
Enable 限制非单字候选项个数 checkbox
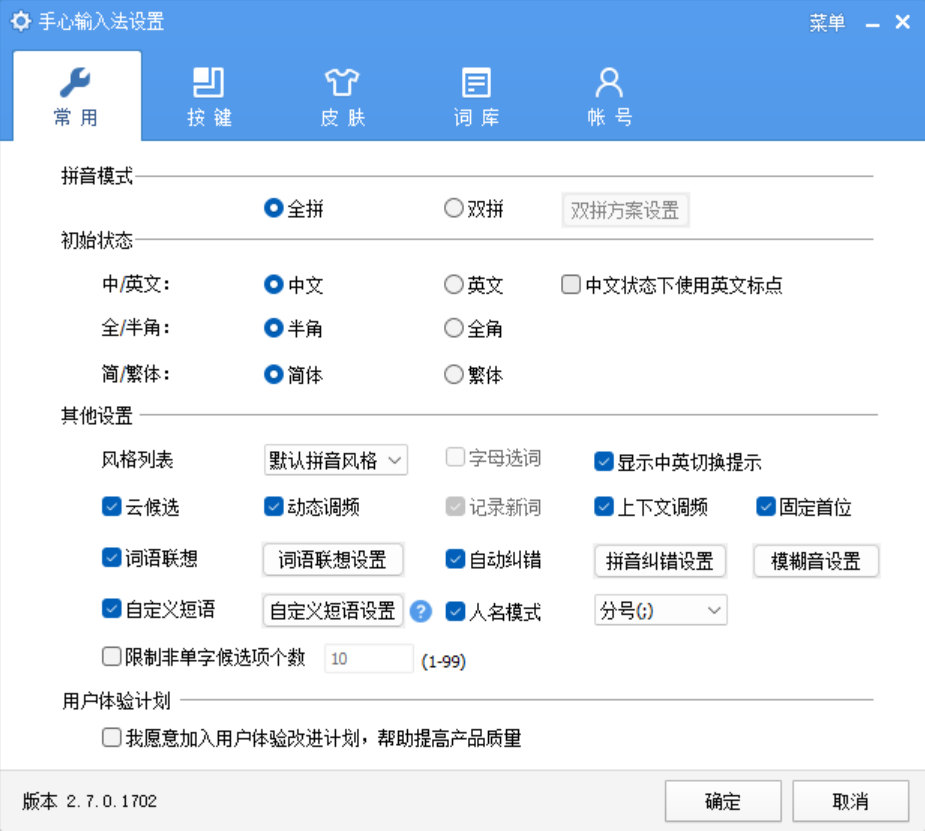[204, 657]
